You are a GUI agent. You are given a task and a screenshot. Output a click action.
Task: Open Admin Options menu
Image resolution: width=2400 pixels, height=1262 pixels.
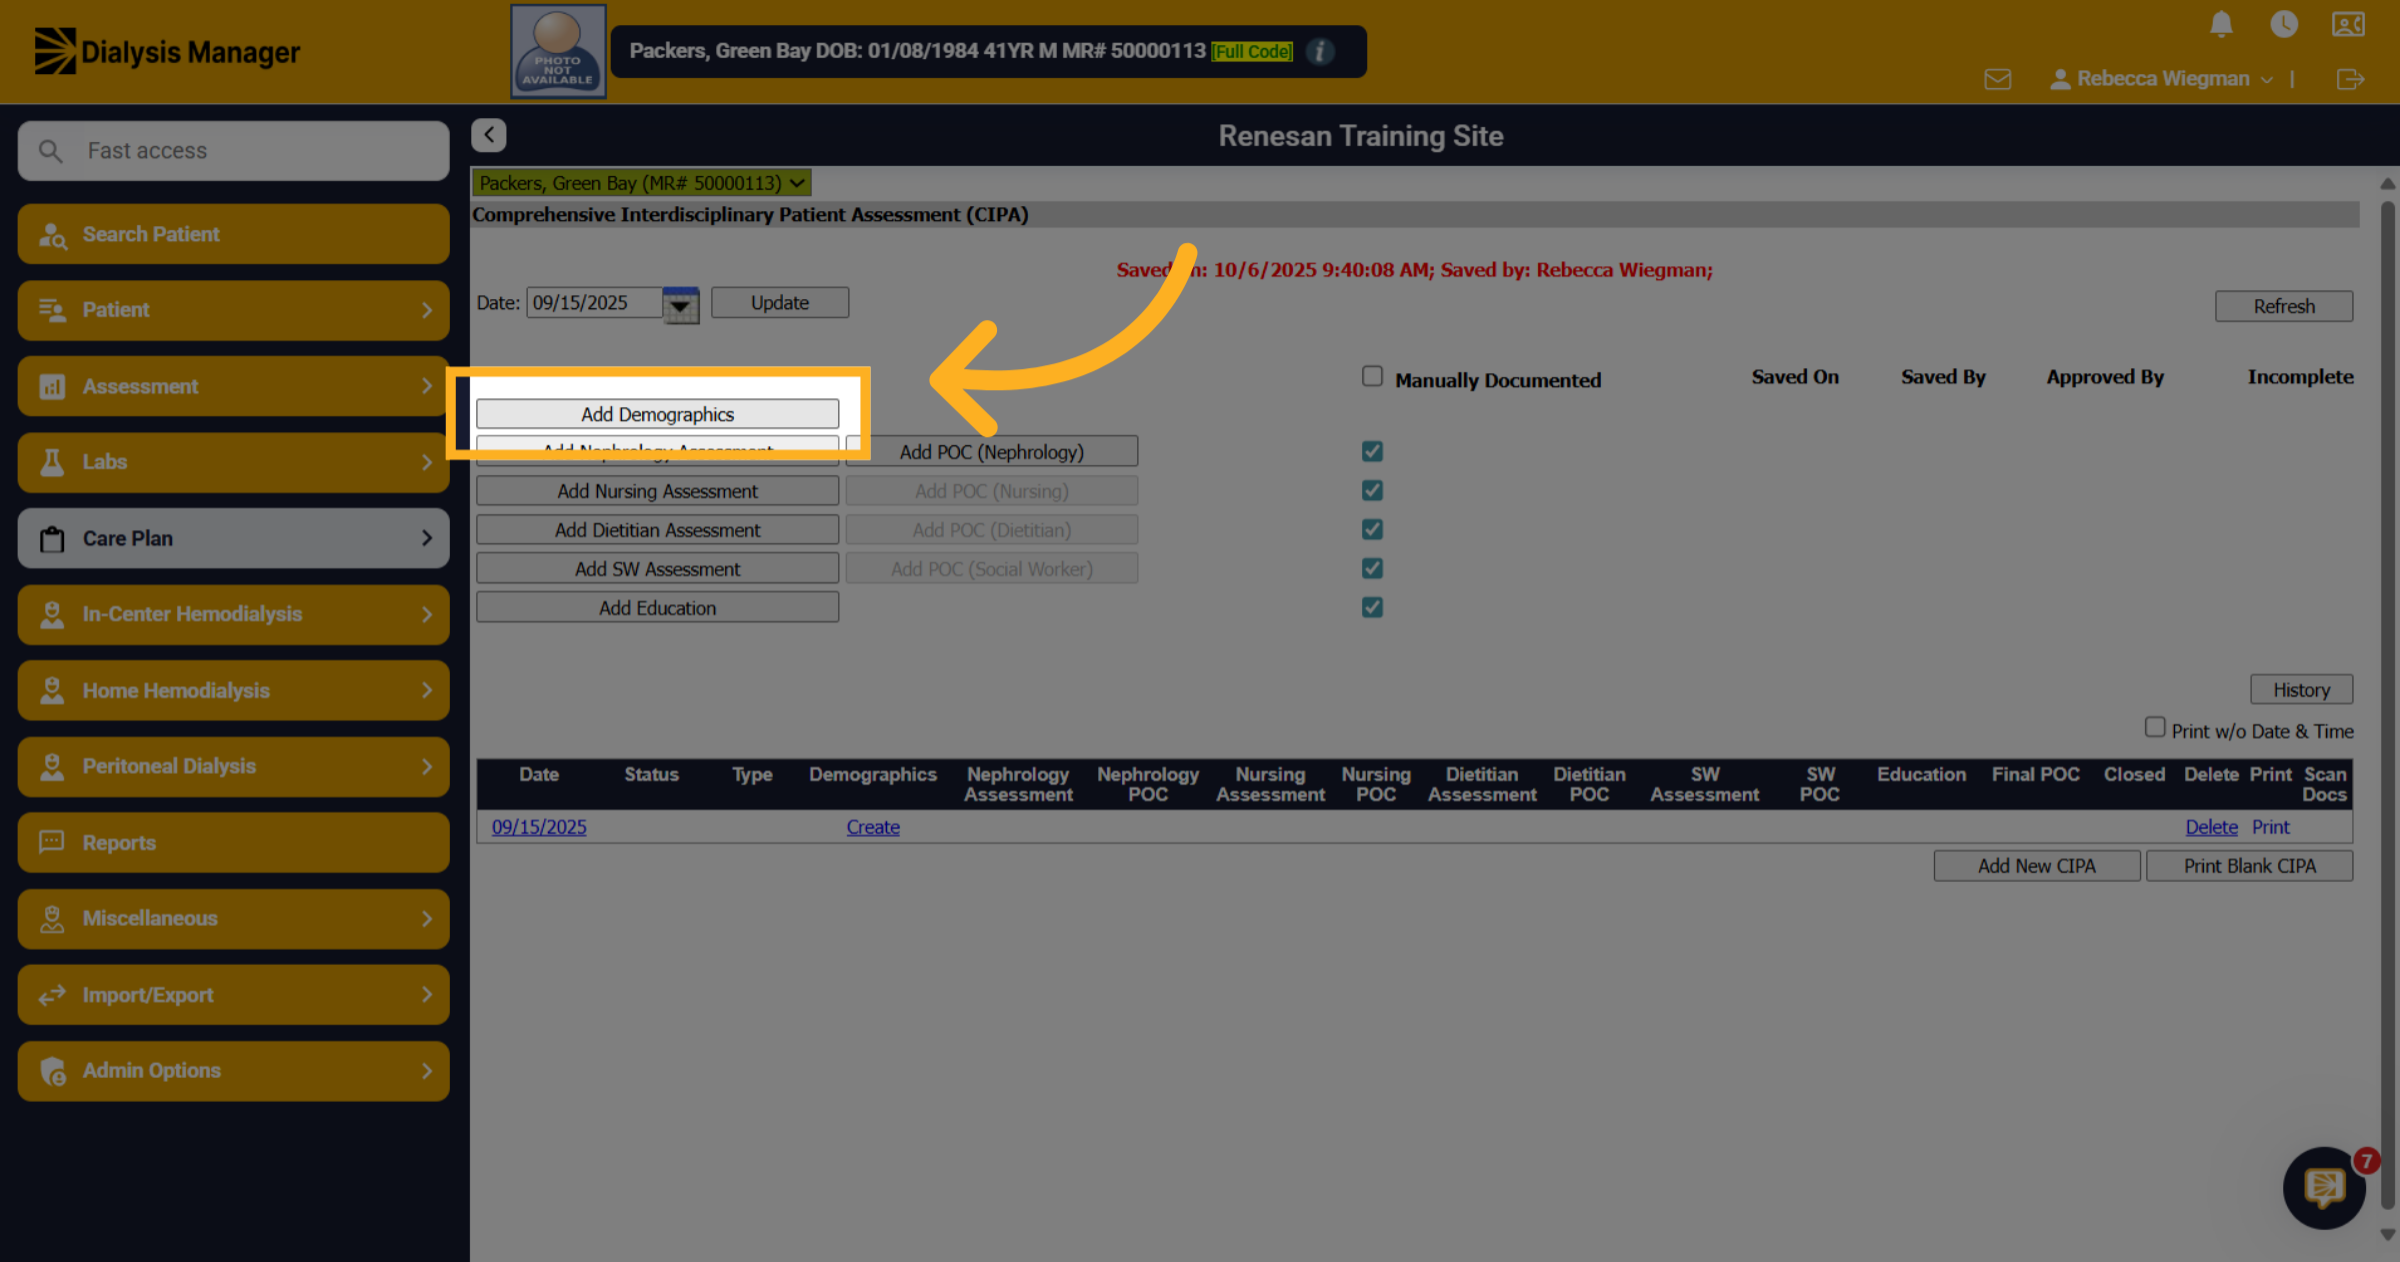click(x=233, y=1070)
